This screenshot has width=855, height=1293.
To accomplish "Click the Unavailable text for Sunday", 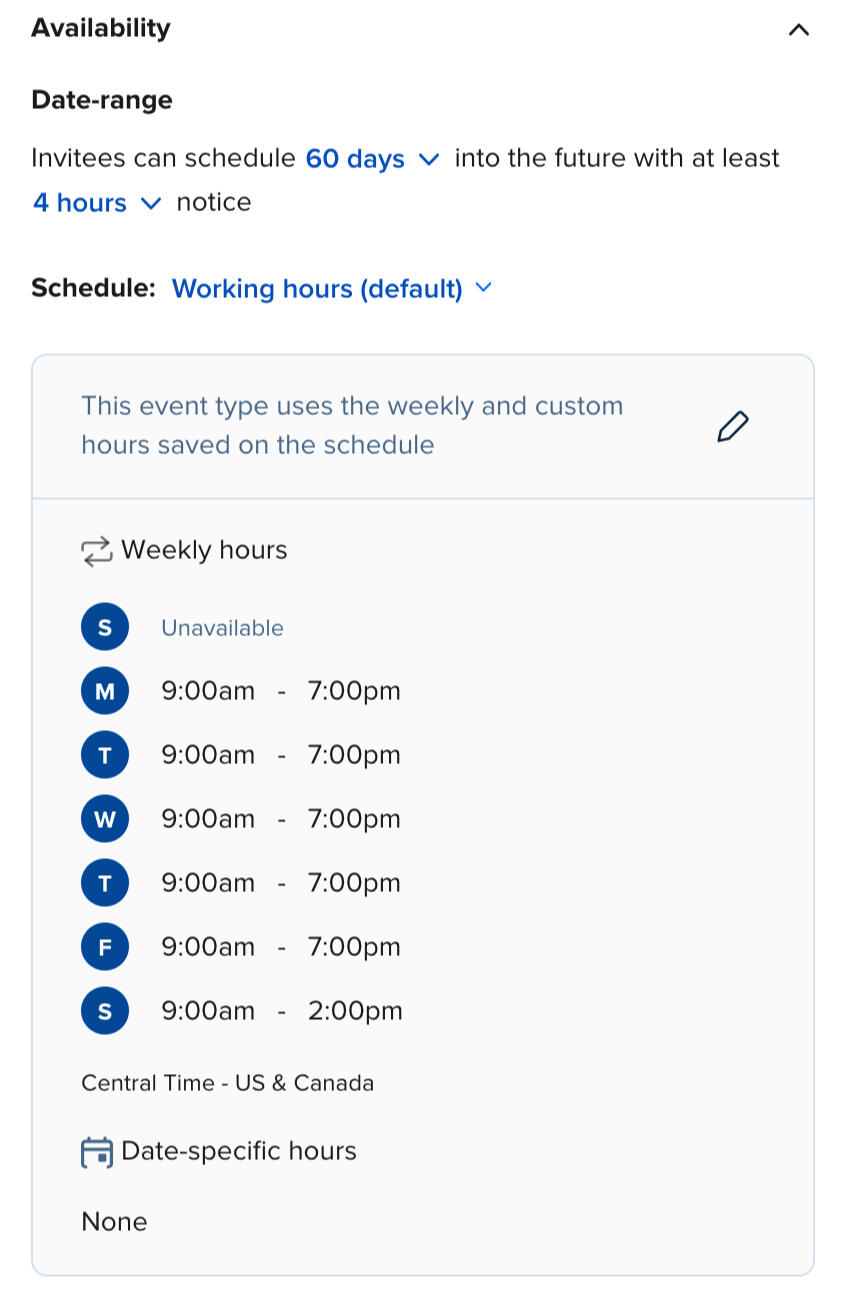I will click(x=222, y=628).
